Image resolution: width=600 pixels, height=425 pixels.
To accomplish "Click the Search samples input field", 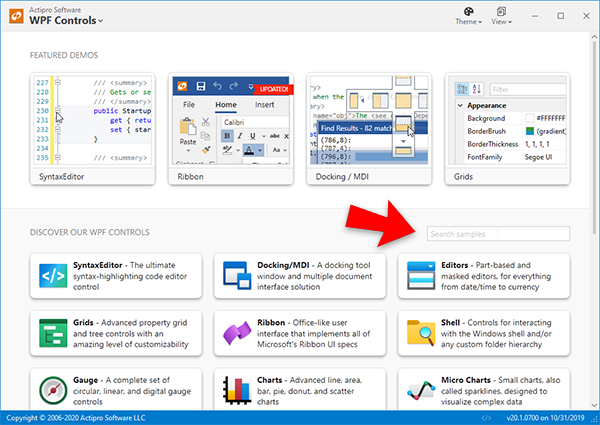I will pyautogui.click(x=498, y=234).
